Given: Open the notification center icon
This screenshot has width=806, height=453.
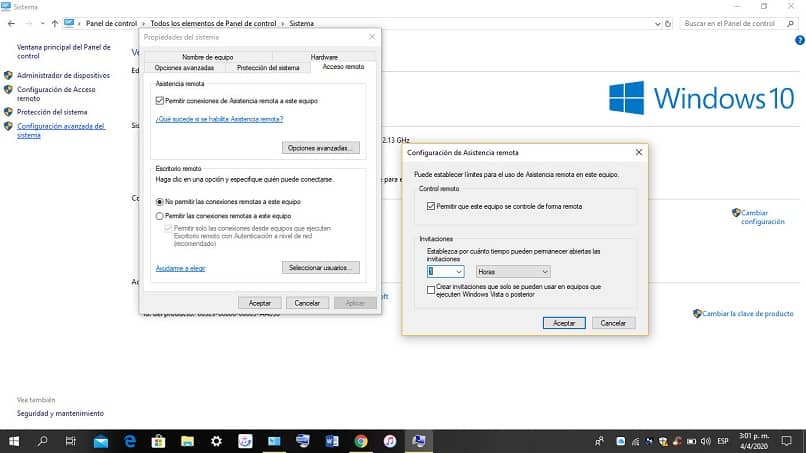Looking at the screenshot, I should coord(786,441).
